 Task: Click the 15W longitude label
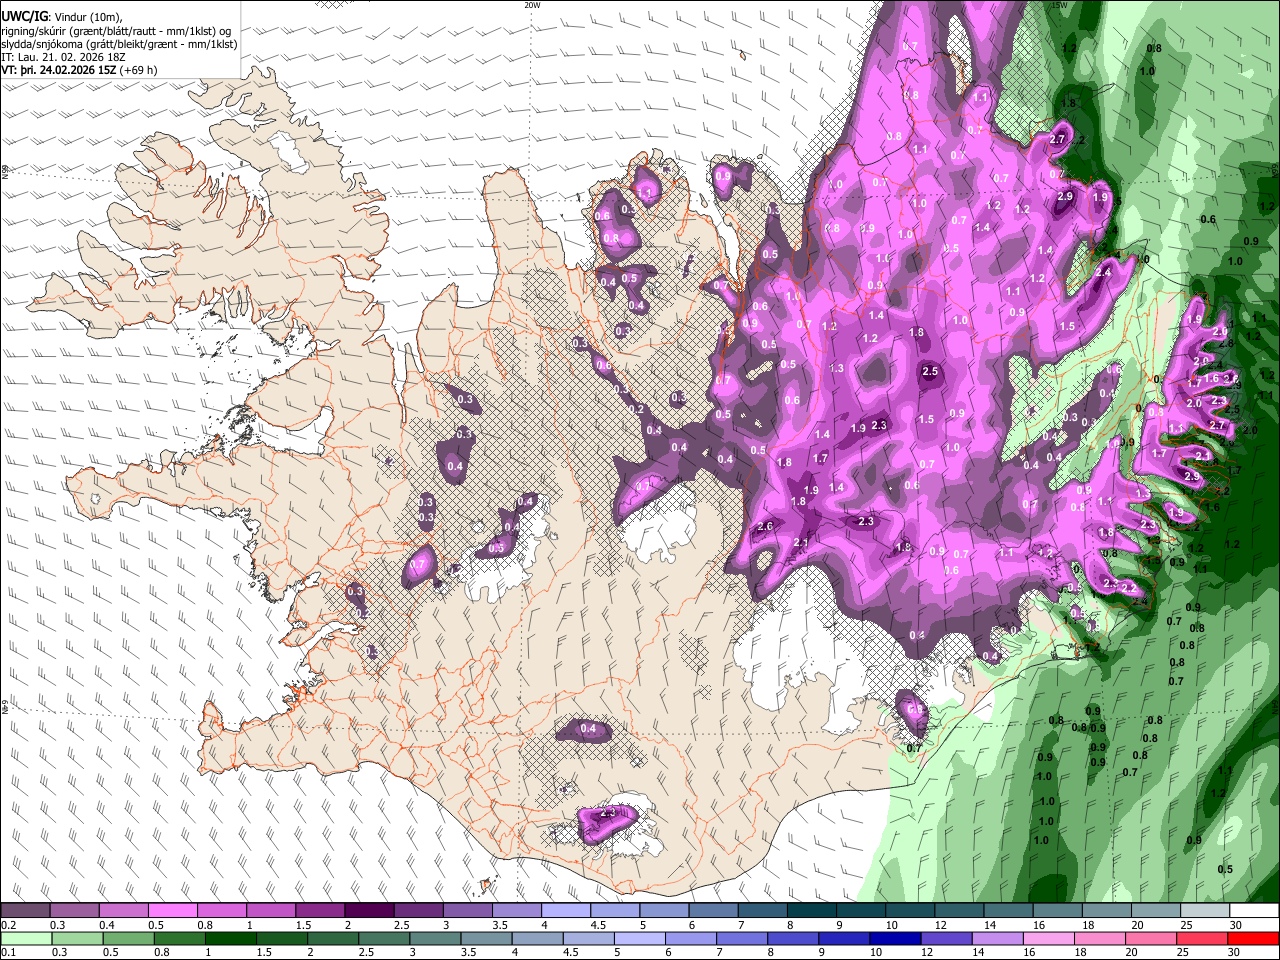1060,5
